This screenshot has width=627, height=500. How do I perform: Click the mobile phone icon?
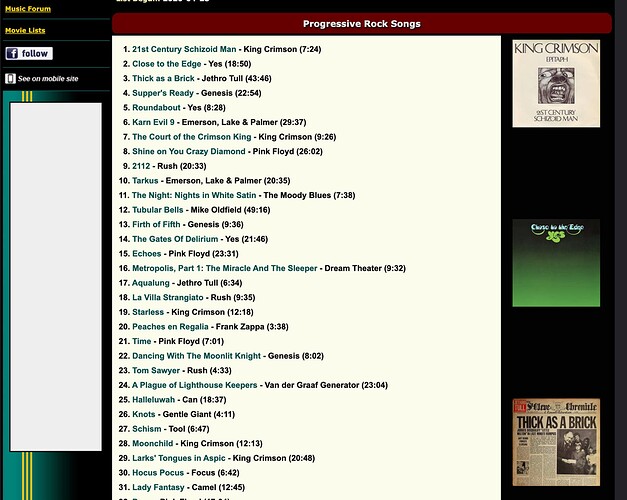pos(10,78)
